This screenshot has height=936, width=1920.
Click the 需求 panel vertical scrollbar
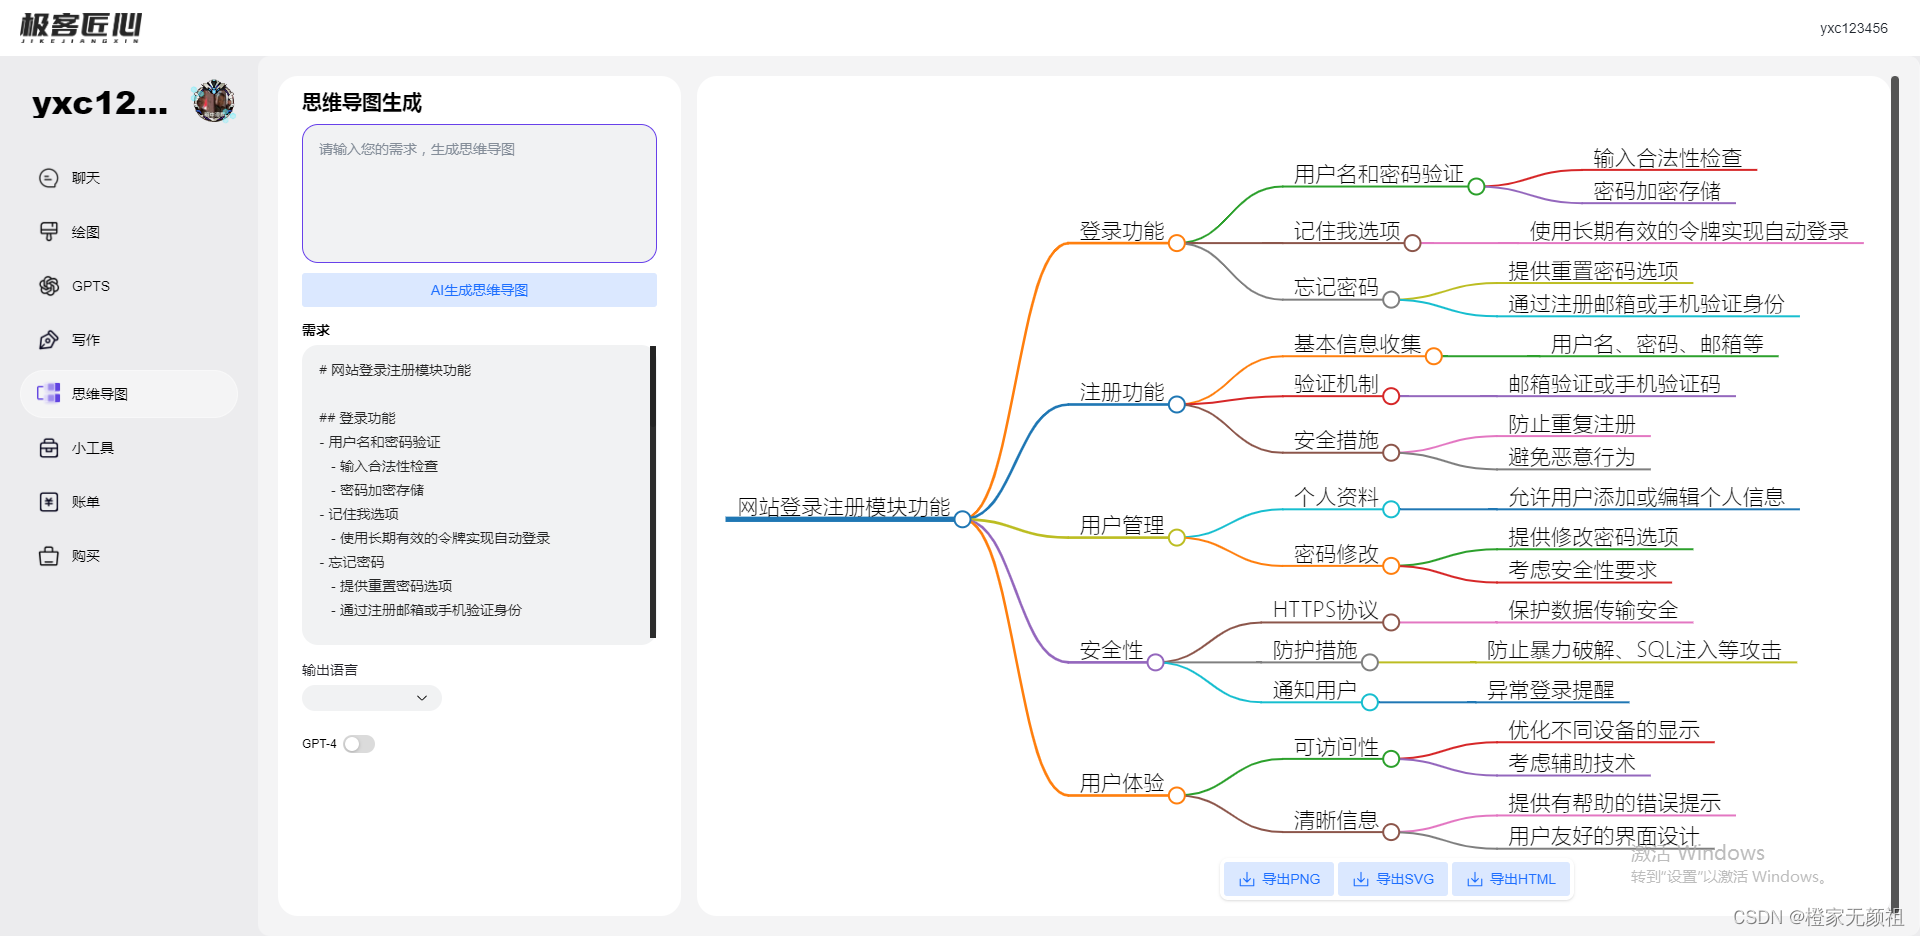tap(653, 491)
